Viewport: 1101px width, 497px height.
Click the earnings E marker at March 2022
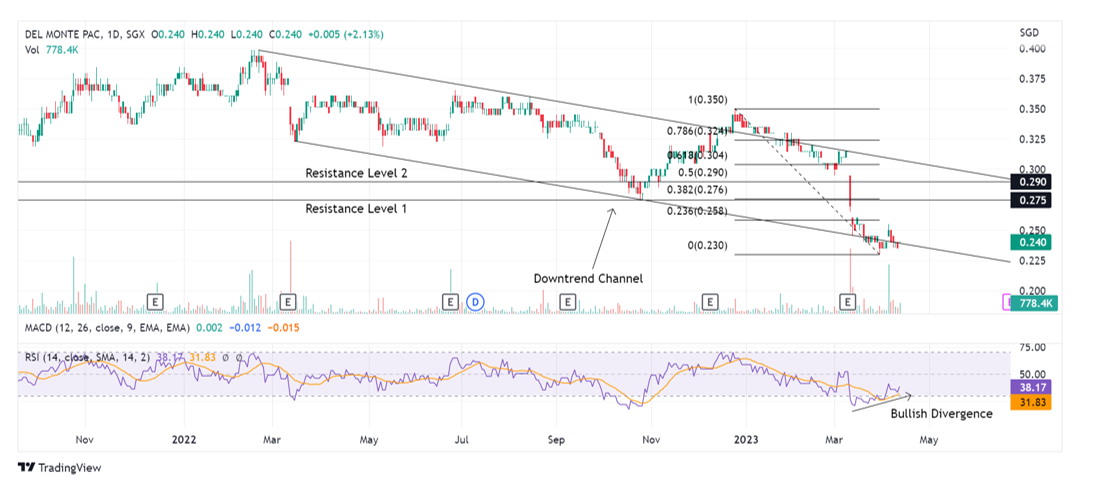[x=287, y=302]
